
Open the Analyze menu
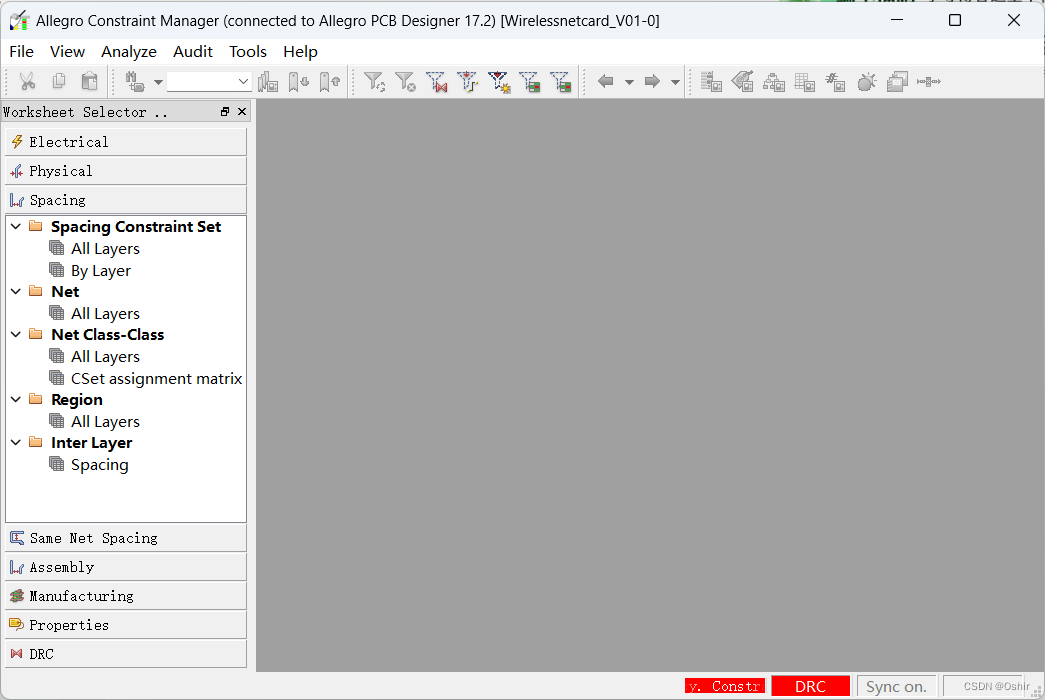129,52
